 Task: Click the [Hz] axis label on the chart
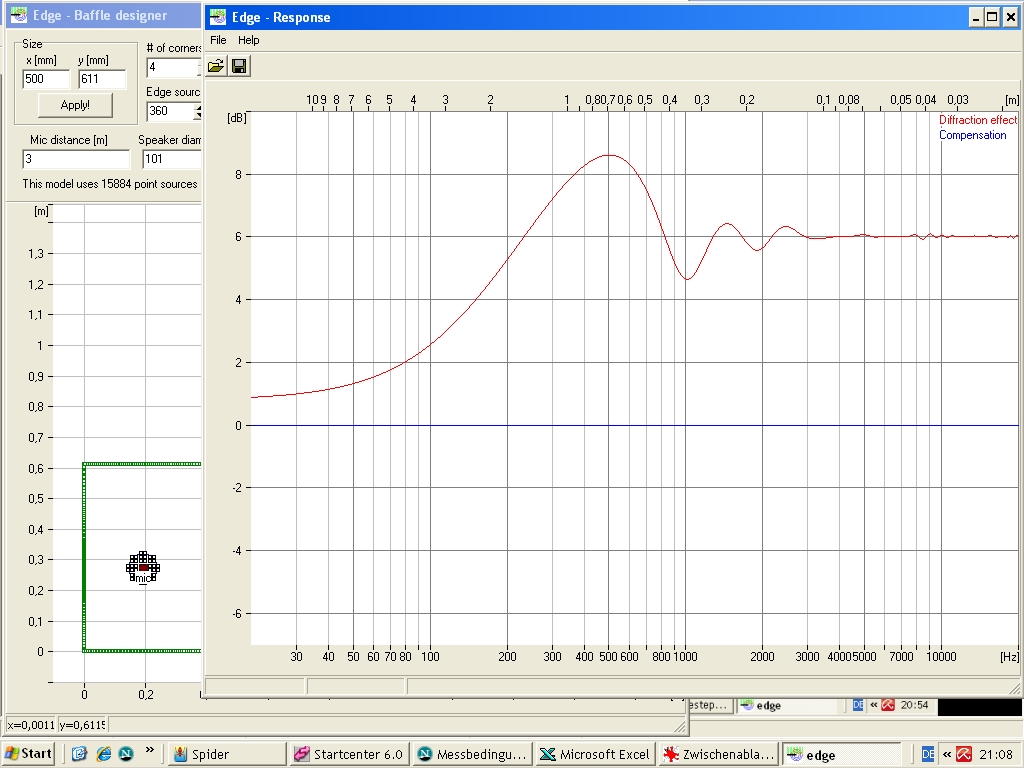pyautogui.click(x=1009, y=657)
